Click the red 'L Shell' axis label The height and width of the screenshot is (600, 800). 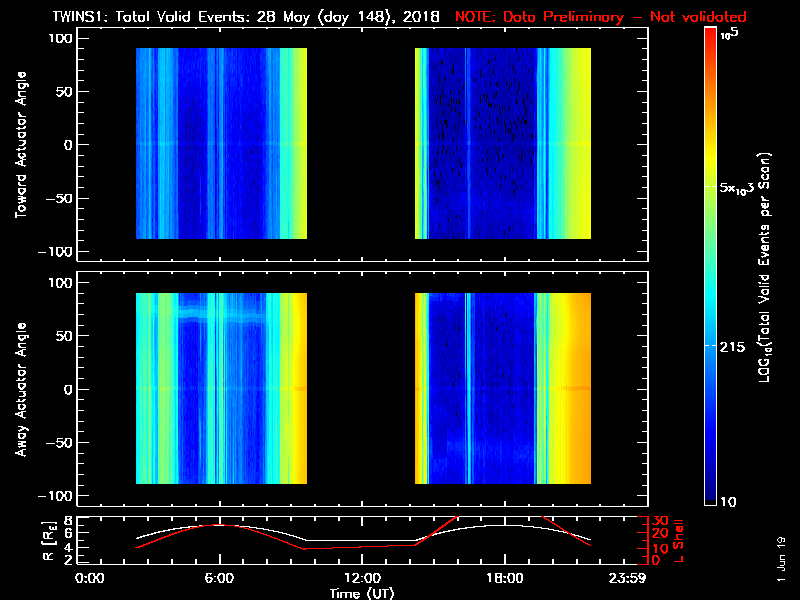click(675, 540)
